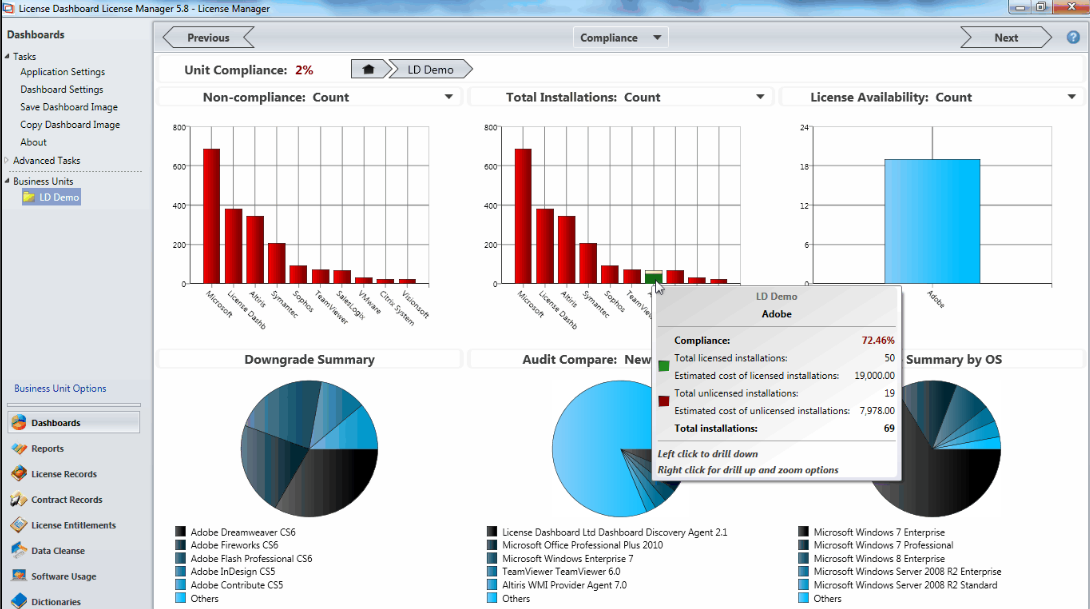Click the License Records icon
Screen dimensions: 1090x609
coord(18,474)
